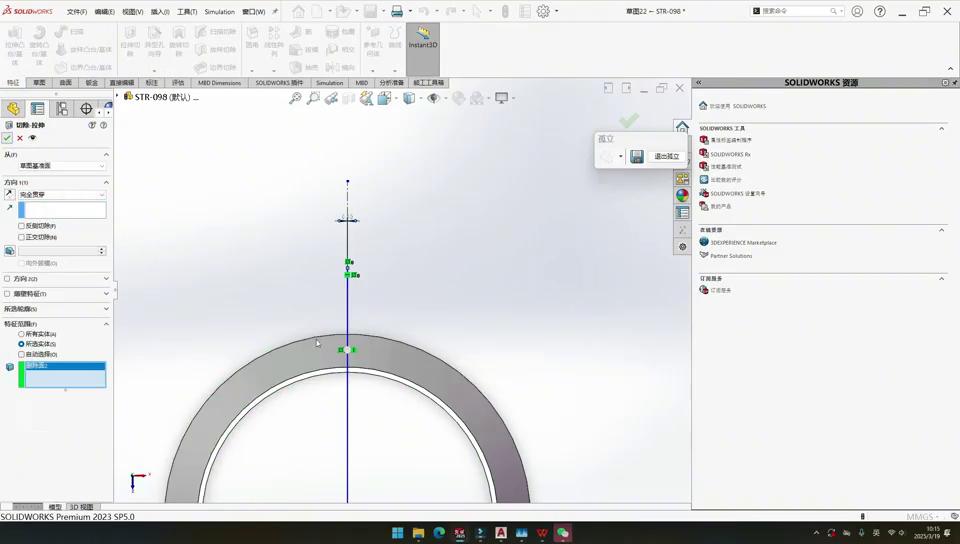The height and width of the screenshot is (544, 960).
Task: Select the all bodies radio button
Action: click(22, 334)
